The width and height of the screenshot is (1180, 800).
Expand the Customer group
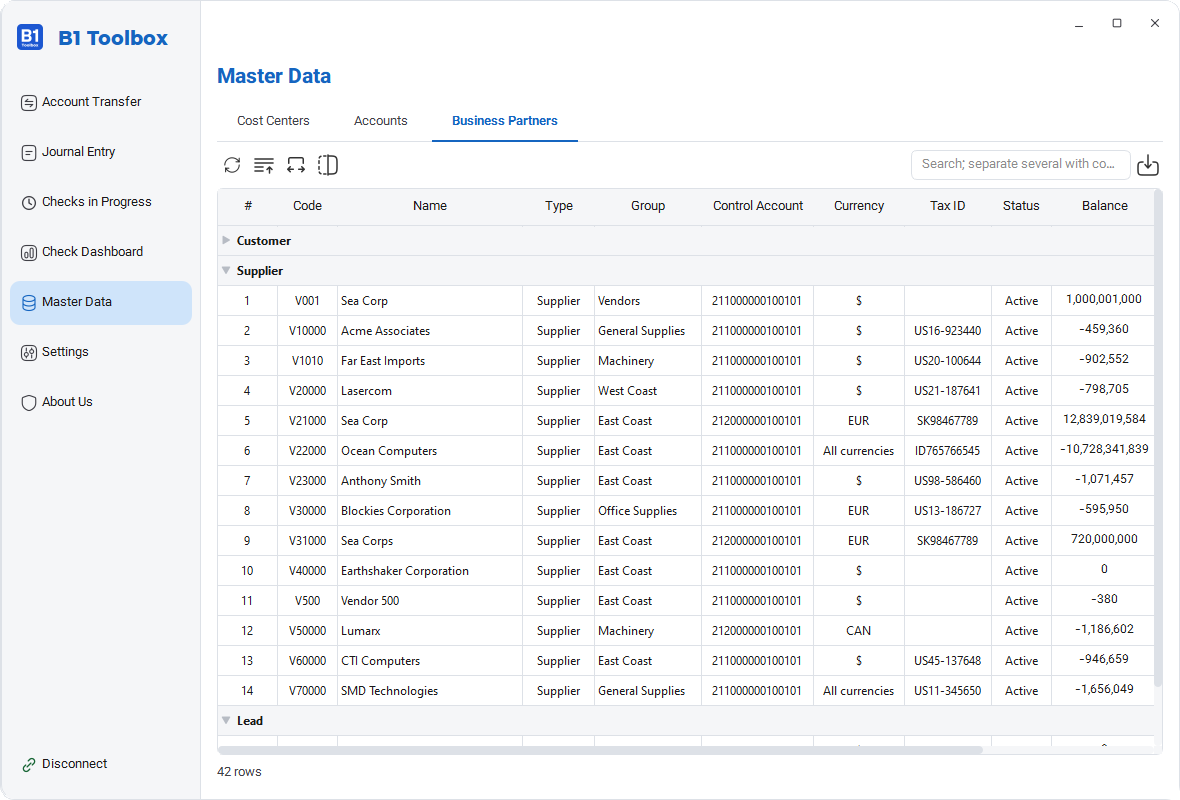226,240
